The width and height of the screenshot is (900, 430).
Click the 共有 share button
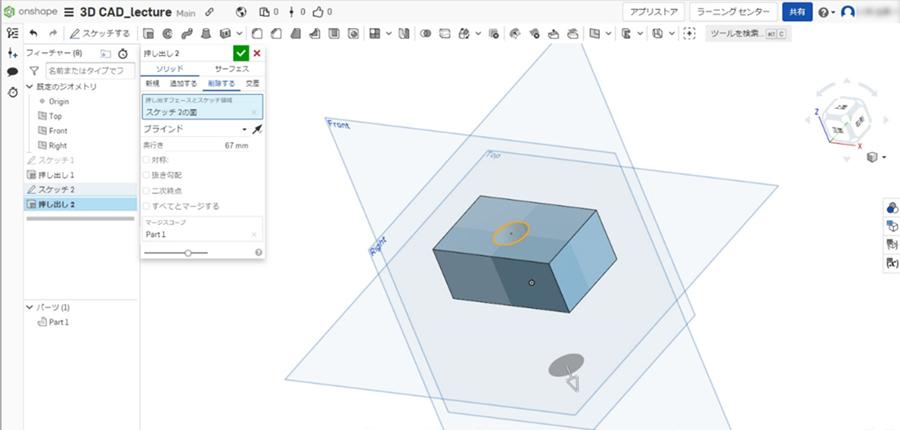tap(796, 12)
